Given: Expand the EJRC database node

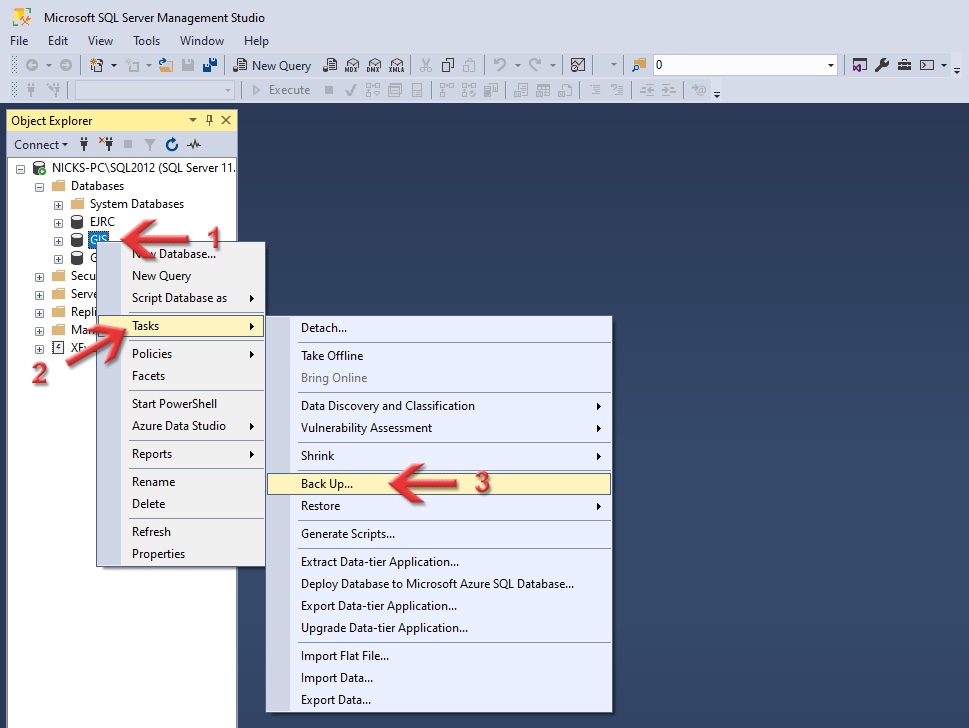Looking at the screenshot, I should pyautogui.click(x=58, y=222).
